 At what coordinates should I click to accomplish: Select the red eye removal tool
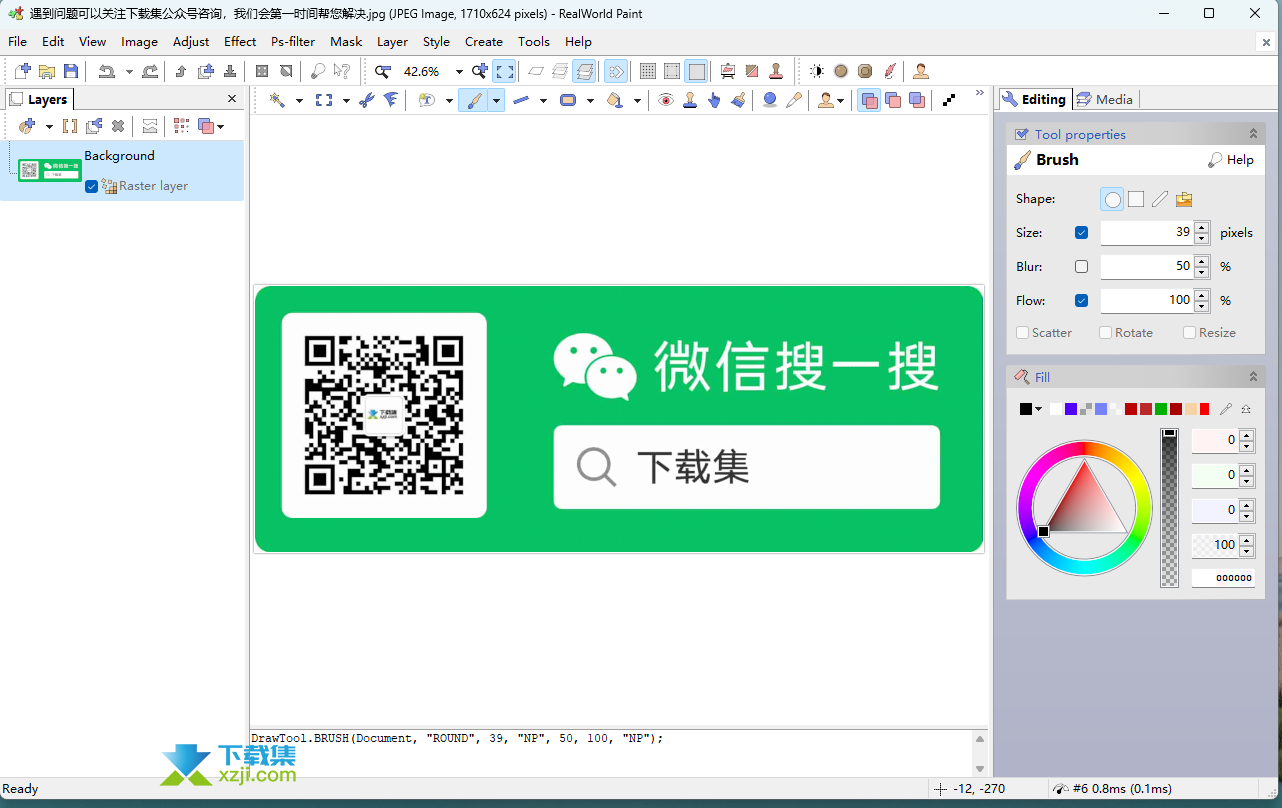tap(666, 100)
